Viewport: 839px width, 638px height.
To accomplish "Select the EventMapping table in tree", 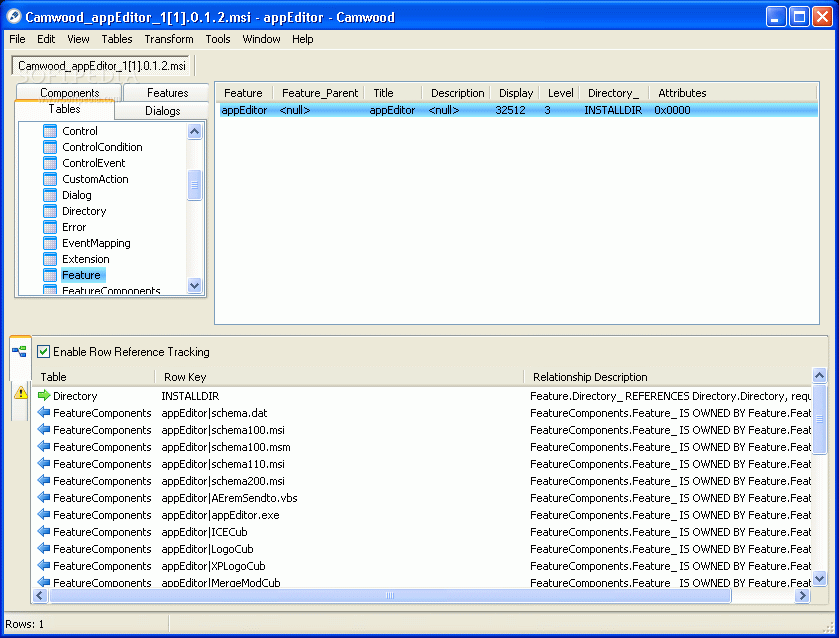I will click(96, 244).
